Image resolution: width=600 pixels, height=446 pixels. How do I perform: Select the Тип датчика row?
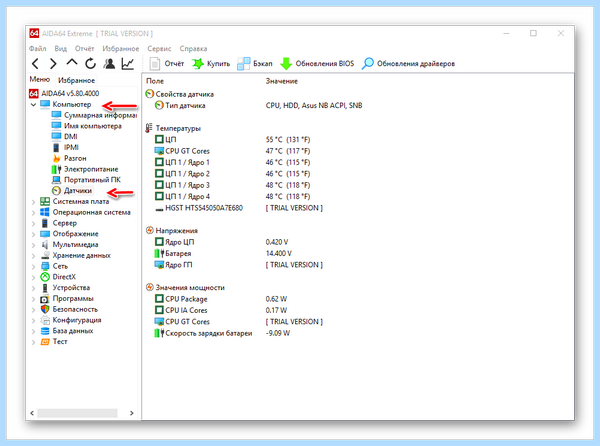coord(258,105)
